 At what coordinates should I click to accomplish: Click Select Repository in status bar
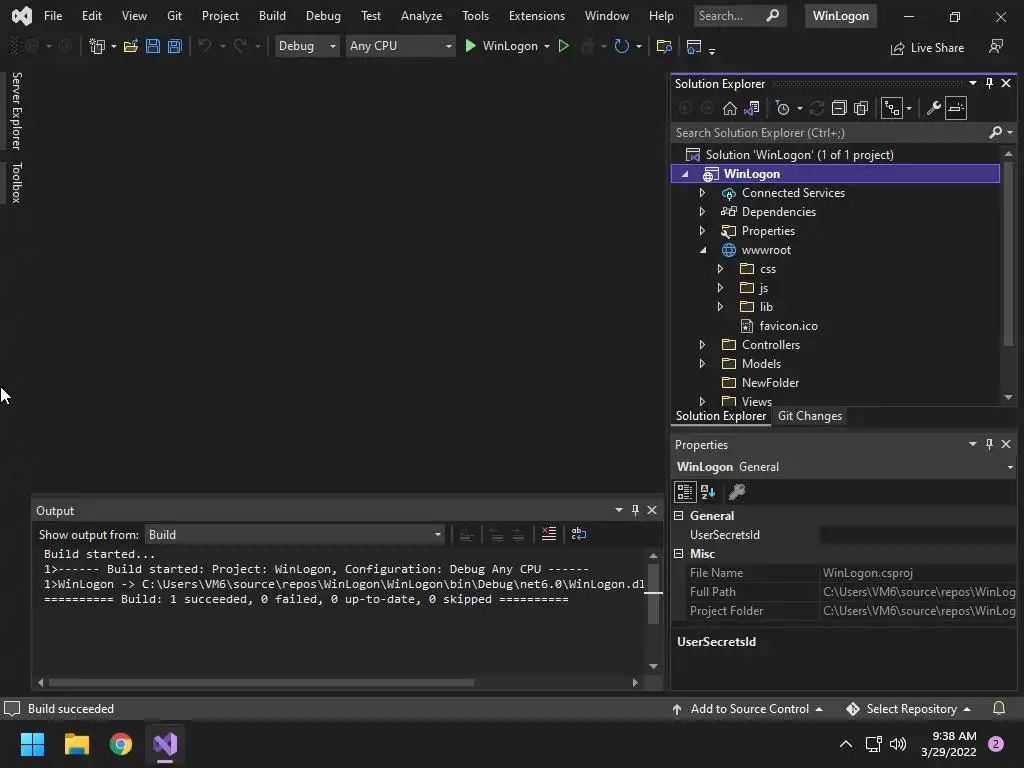point(908,709)
